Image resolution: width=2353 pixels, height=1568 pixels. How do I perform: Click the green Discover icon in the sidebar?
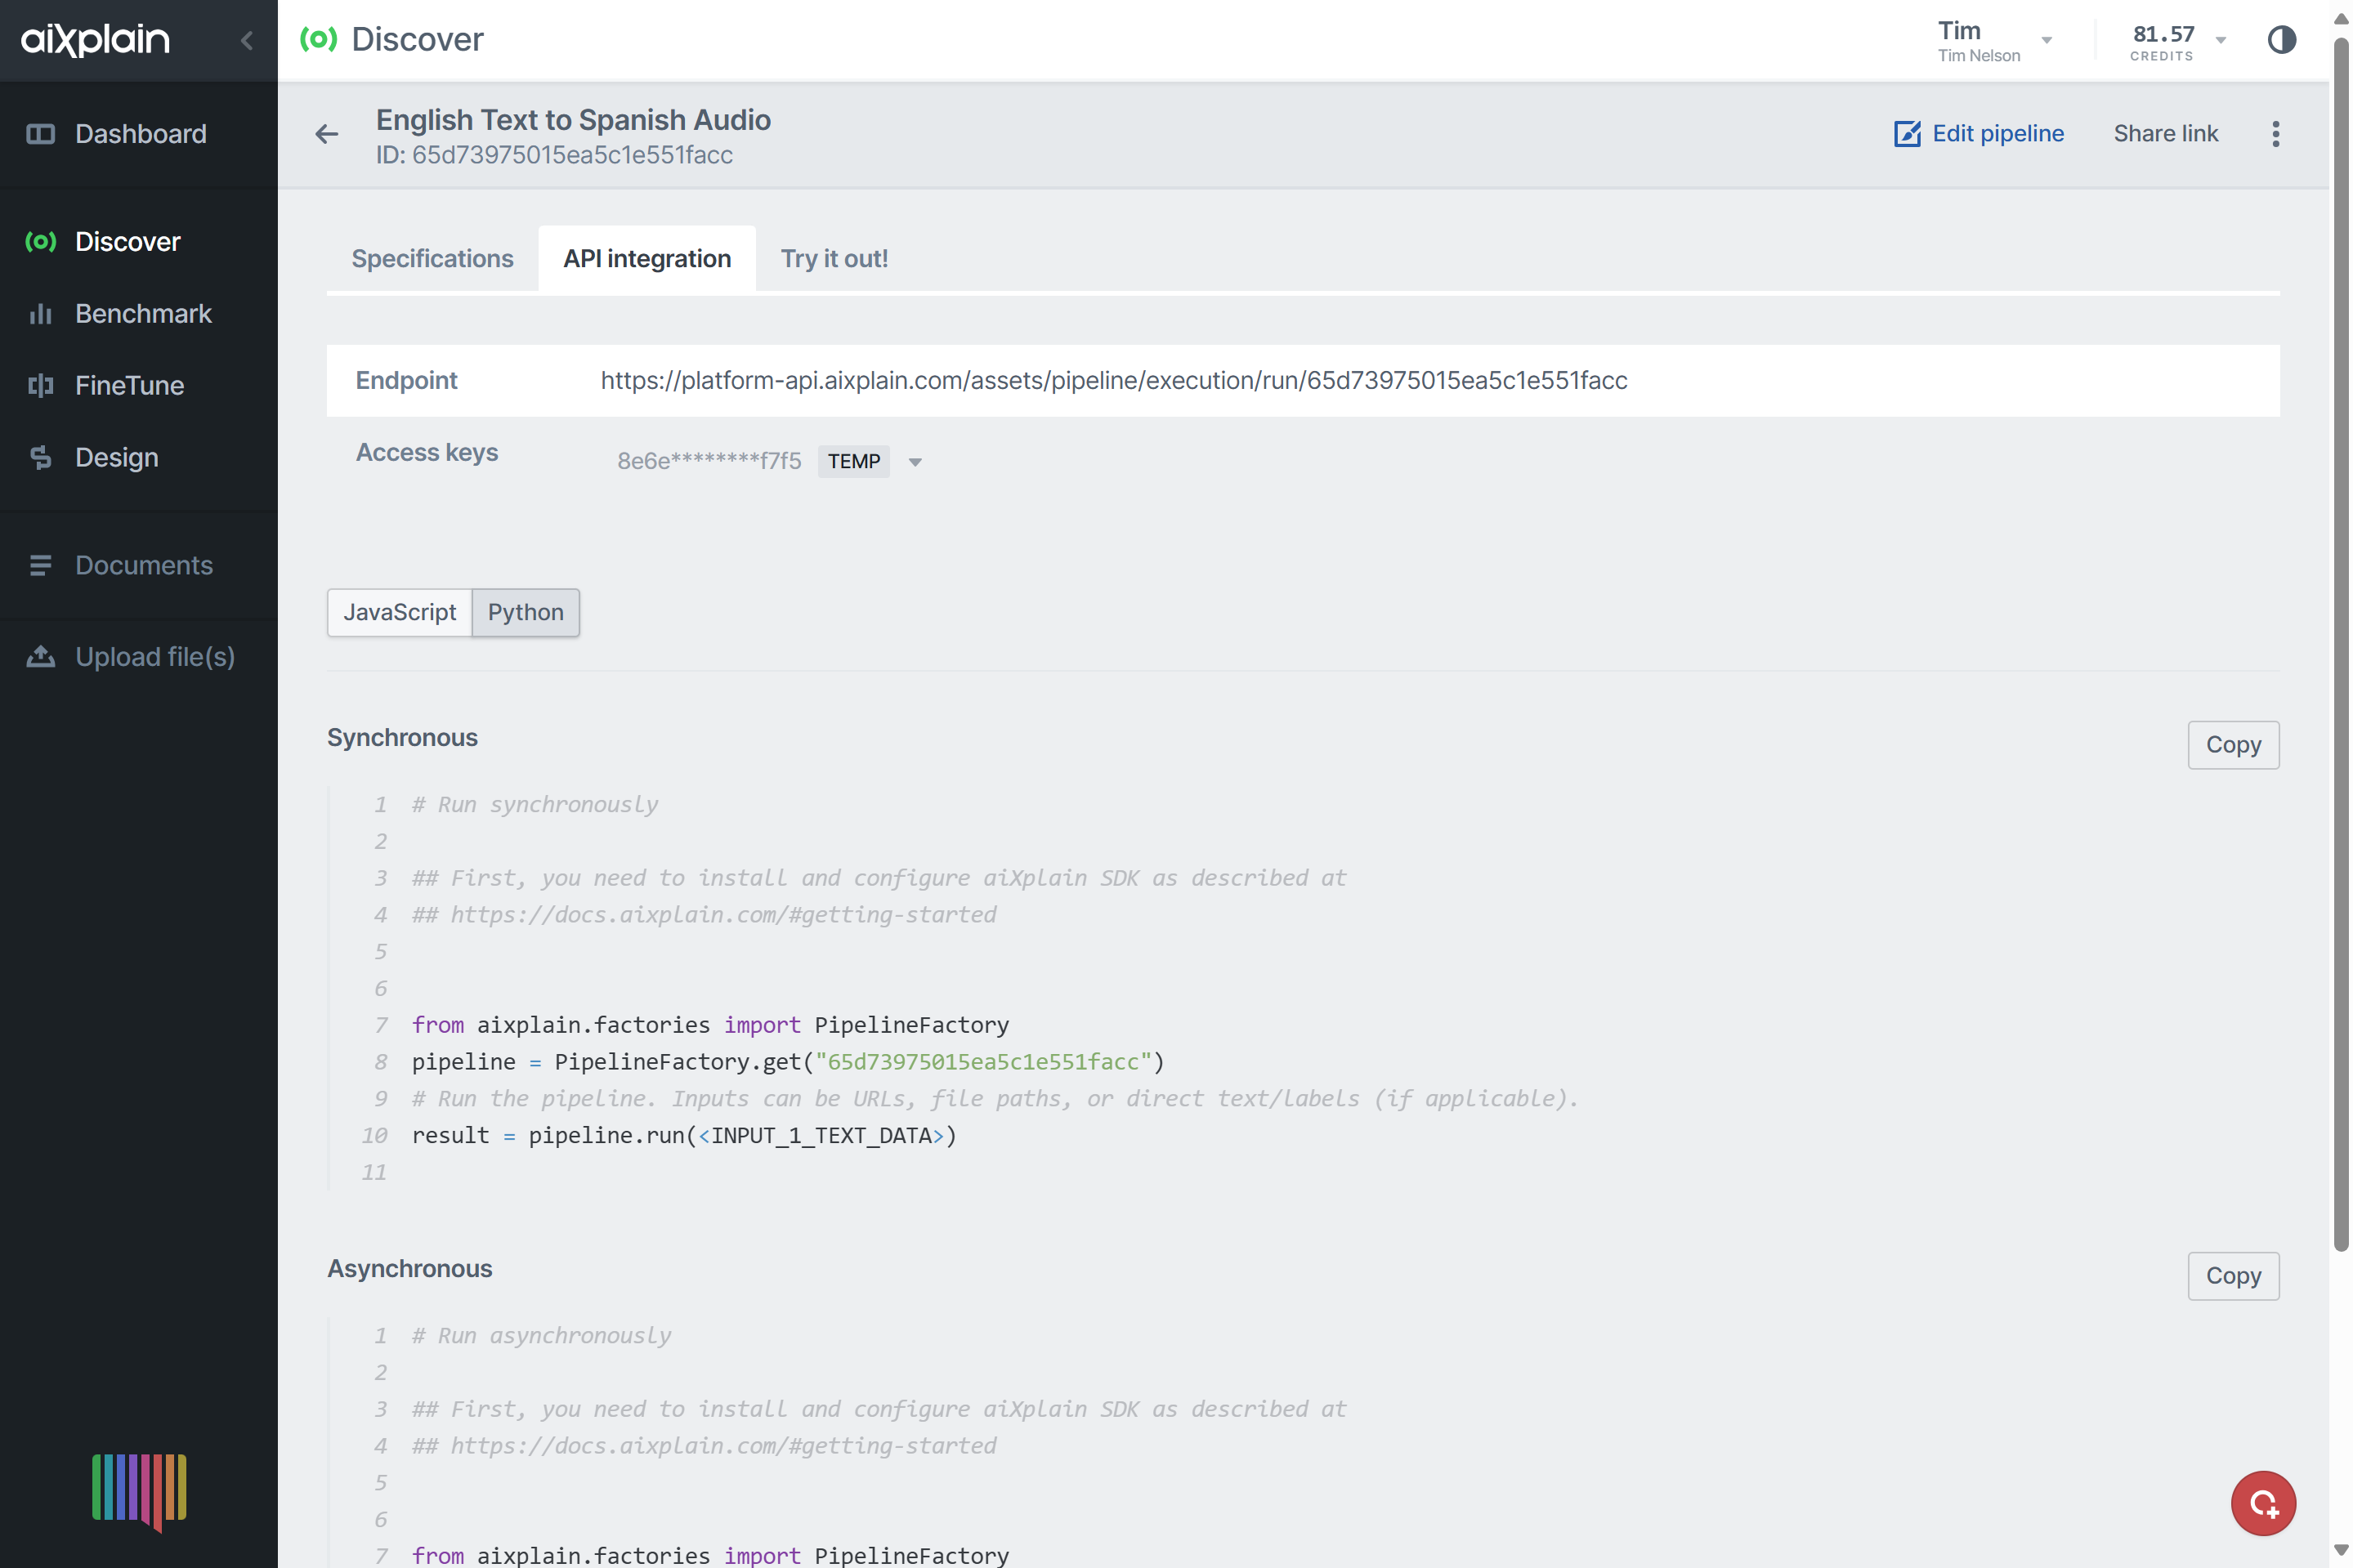coord(40,242)
